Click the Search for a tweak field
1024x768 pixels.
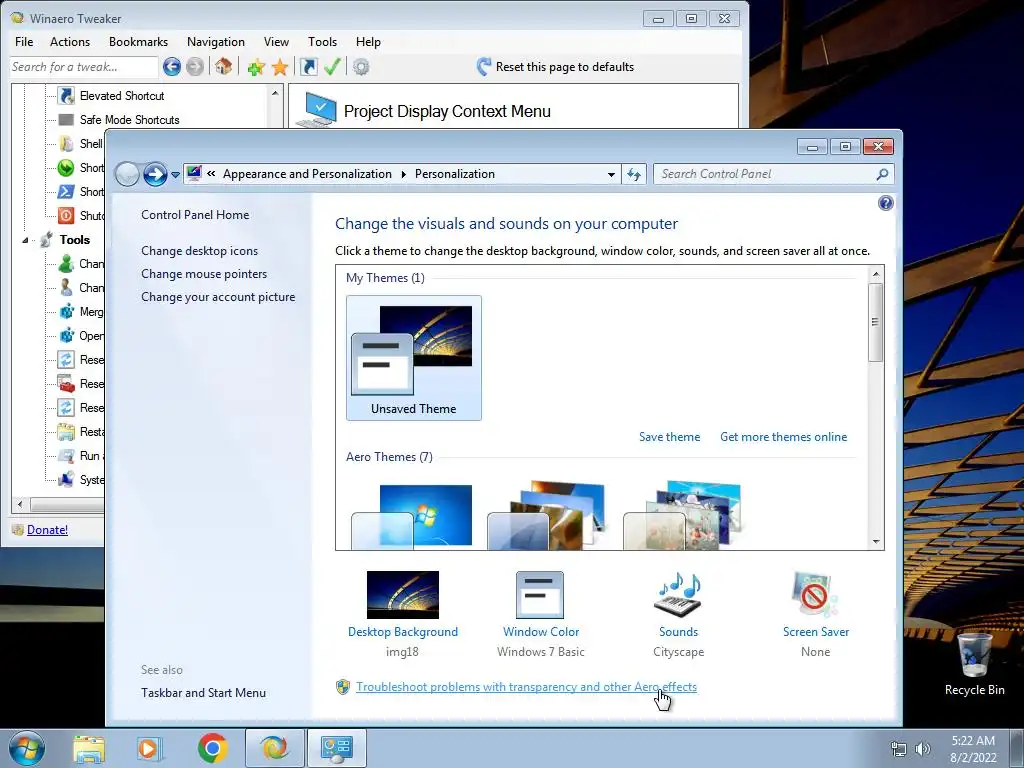pyautogui.click(x=84, y=67)
